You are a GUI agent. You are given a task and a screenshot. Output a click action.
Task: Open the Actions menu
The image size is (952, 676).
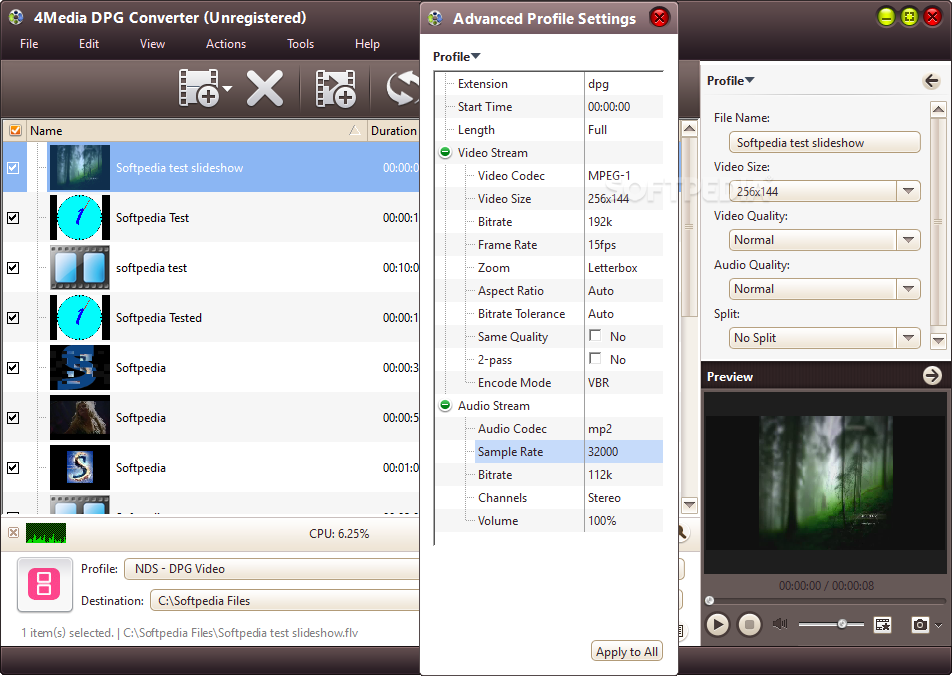(x=226, y=44)
